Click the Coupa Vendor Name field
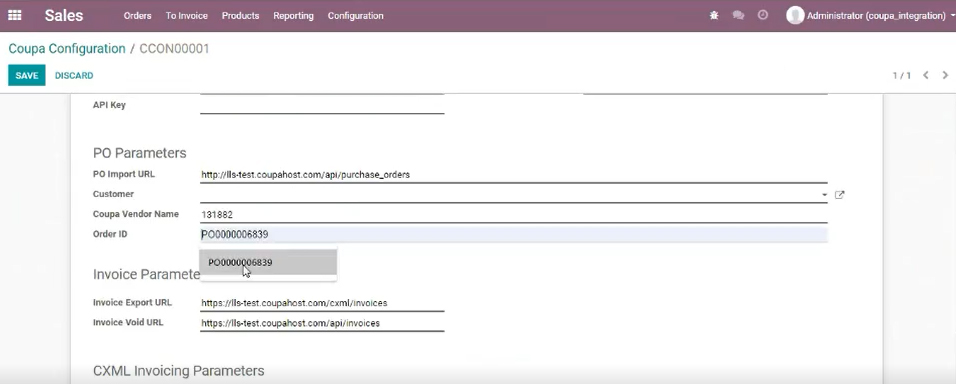Viewport: 956px width, 384px height. (513, 215)
